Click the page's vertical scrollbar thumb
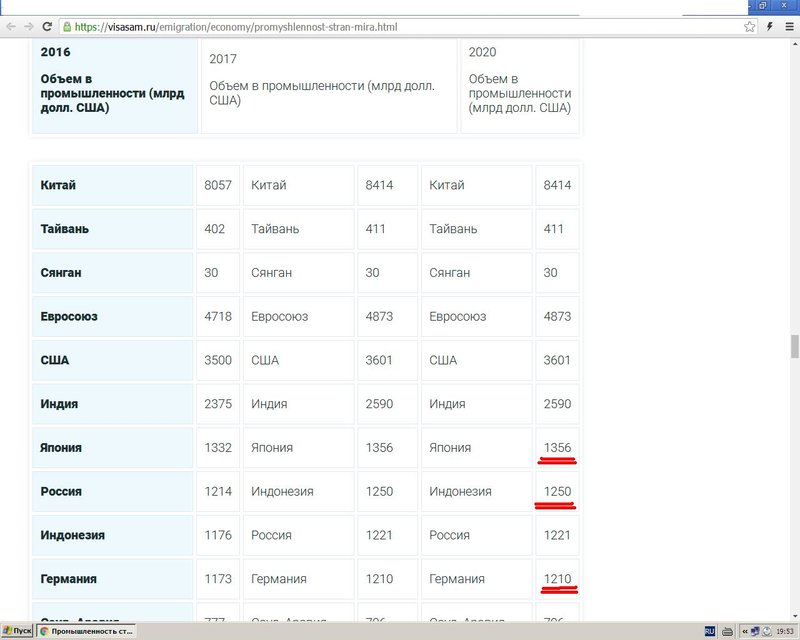 coord(794,346)
